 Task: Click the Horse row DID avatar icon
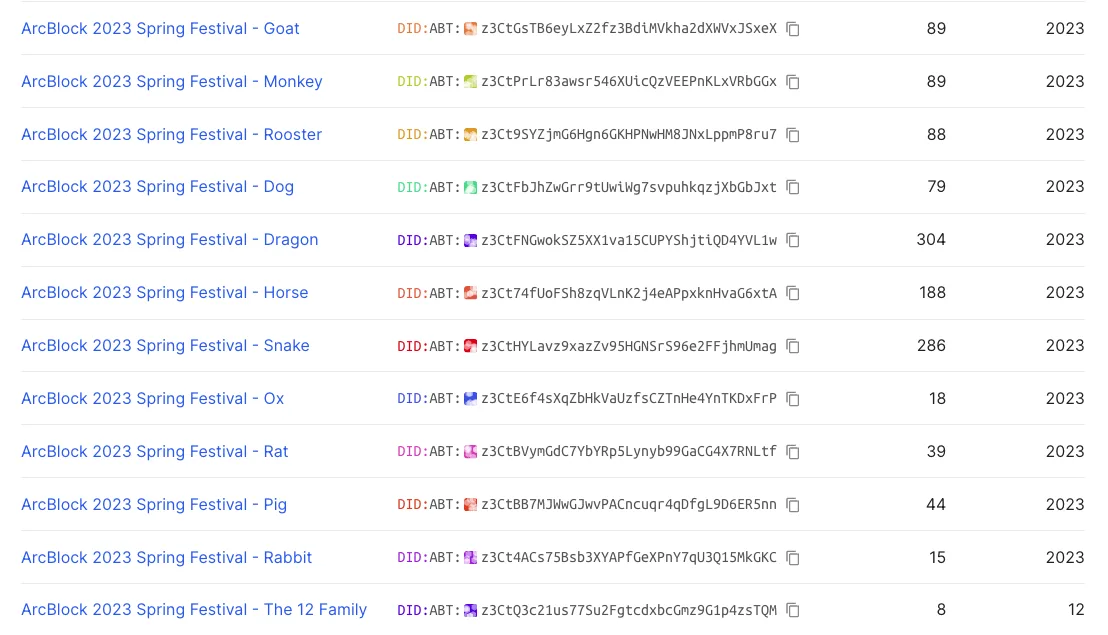coord(470,293)
